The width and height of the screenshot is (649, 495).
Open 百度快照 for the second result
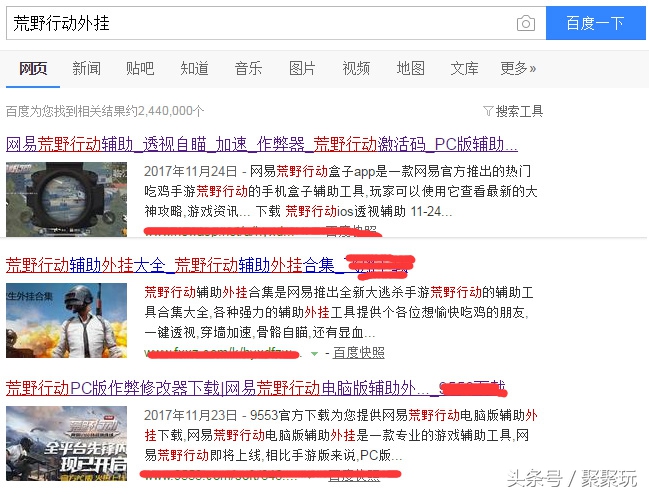359,353
